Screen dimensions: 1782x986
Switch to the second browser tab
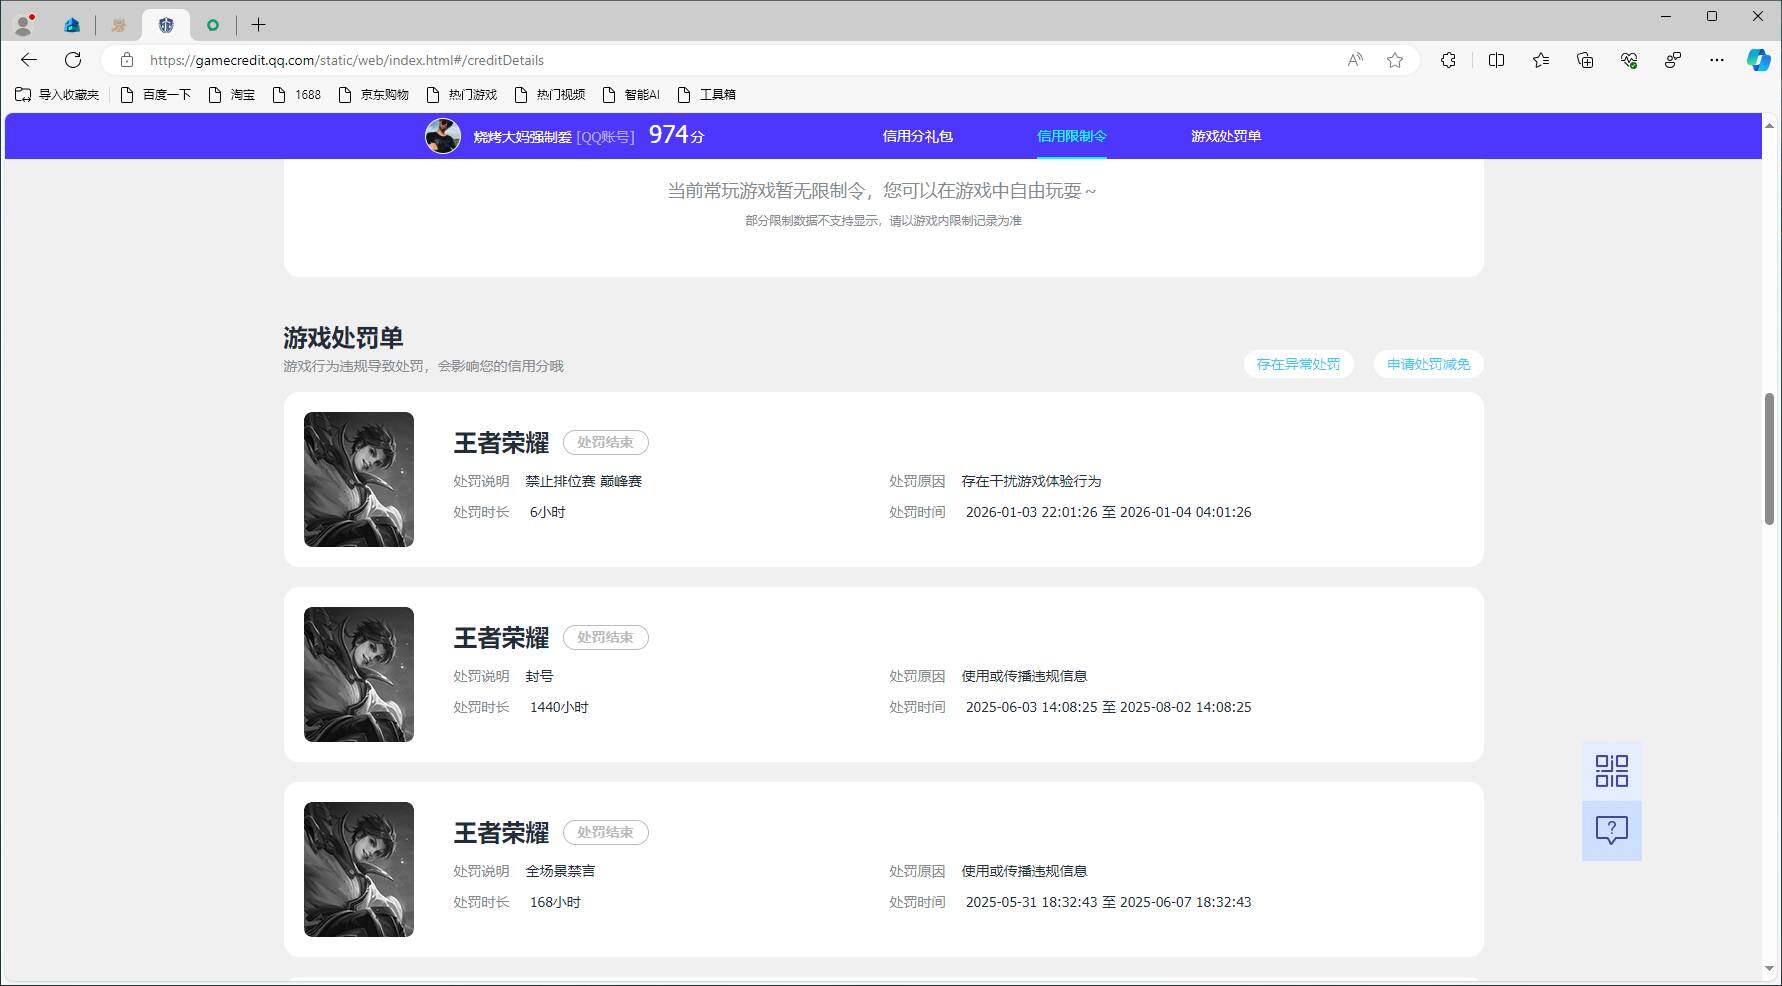pyautogui.click(x=119, y=25)
